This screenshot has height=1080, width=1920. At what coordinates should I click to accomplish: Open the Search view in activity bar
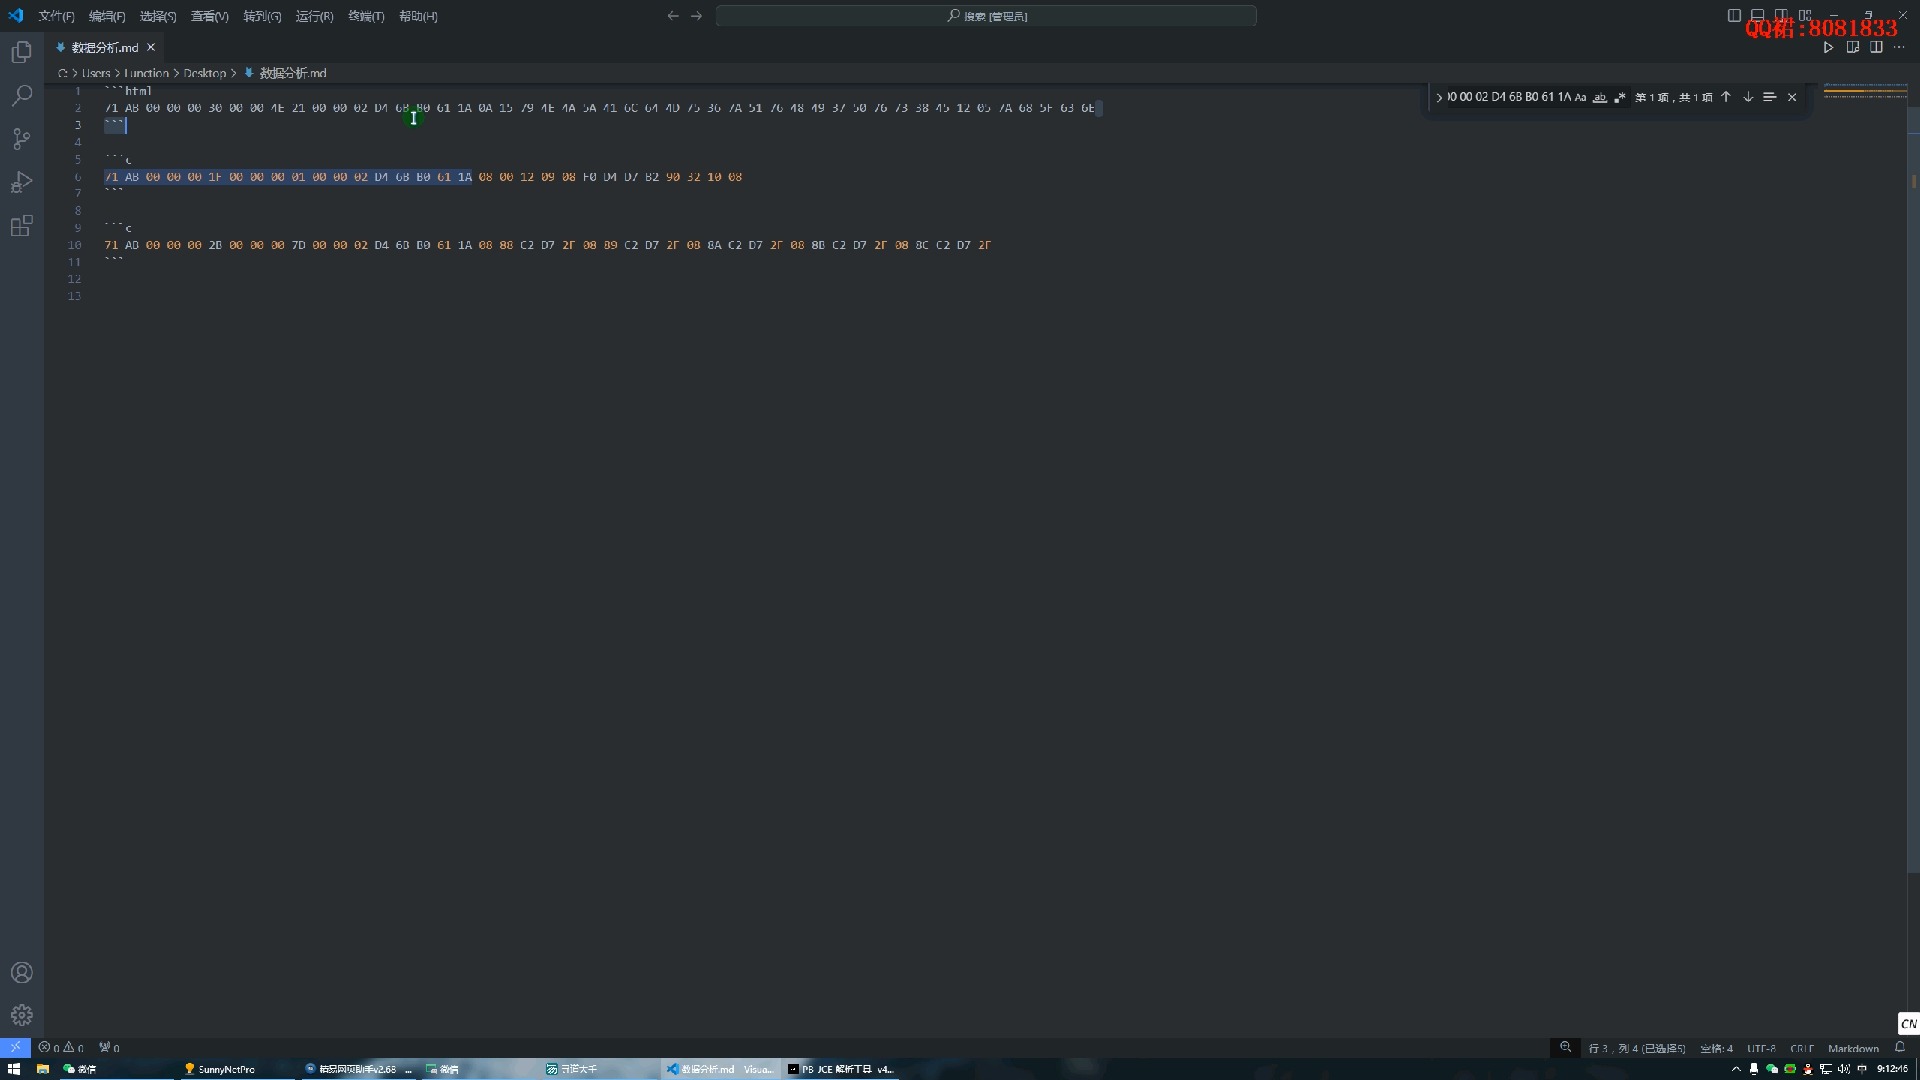(x=21, y=95)
